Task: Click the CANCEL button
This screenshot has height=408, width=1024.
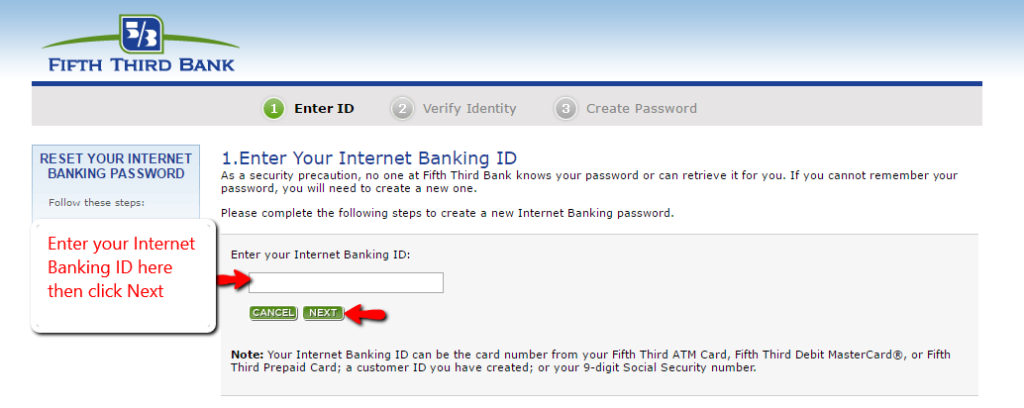Action: click(x=273, y=313)
